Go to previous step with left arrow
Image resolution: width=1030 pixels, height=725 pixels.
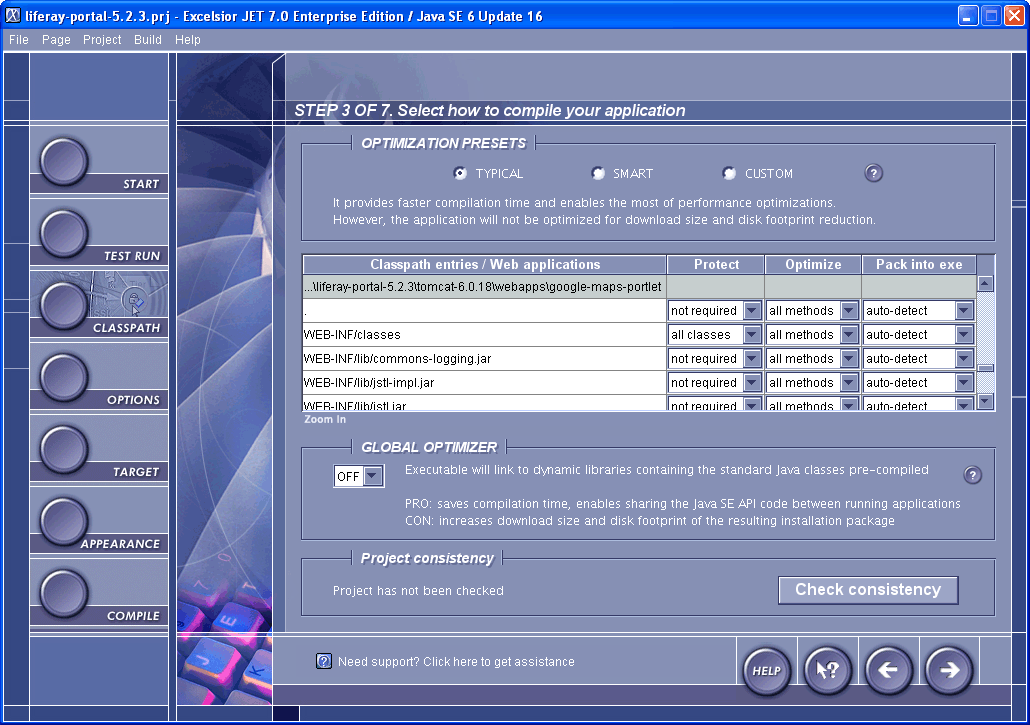pyautogui.click(x=888, y=670)
